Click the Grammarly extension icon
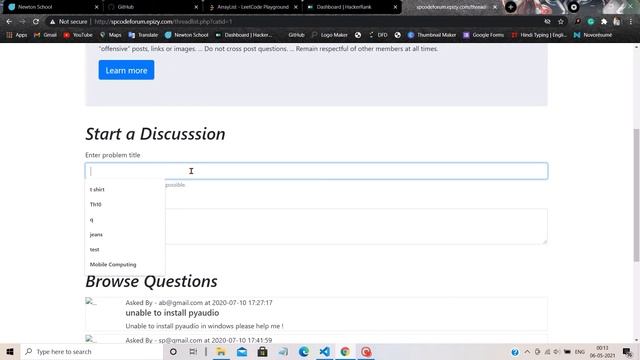The height and width of the screenshot is (360, 640). tap(591, 22)
